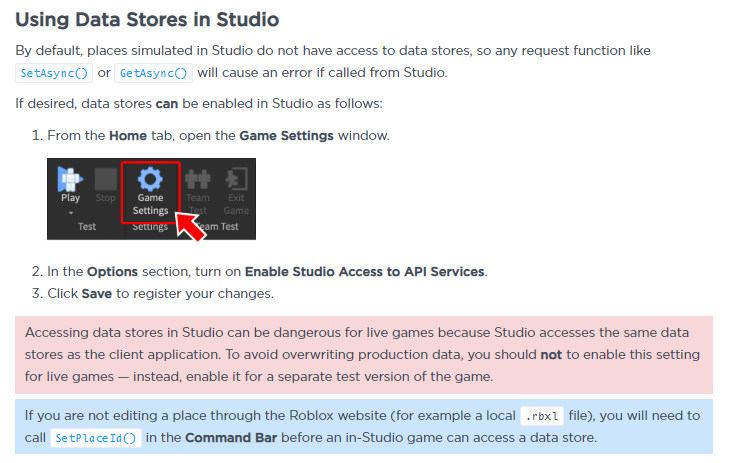733x463 pixels.
Task: Click the Settings group label in toolbar
Action: coord(150,227)
